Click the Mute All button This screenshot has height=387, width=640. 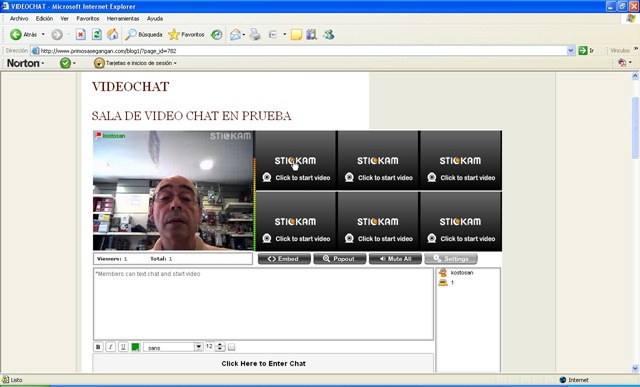(x=395, y=259)
